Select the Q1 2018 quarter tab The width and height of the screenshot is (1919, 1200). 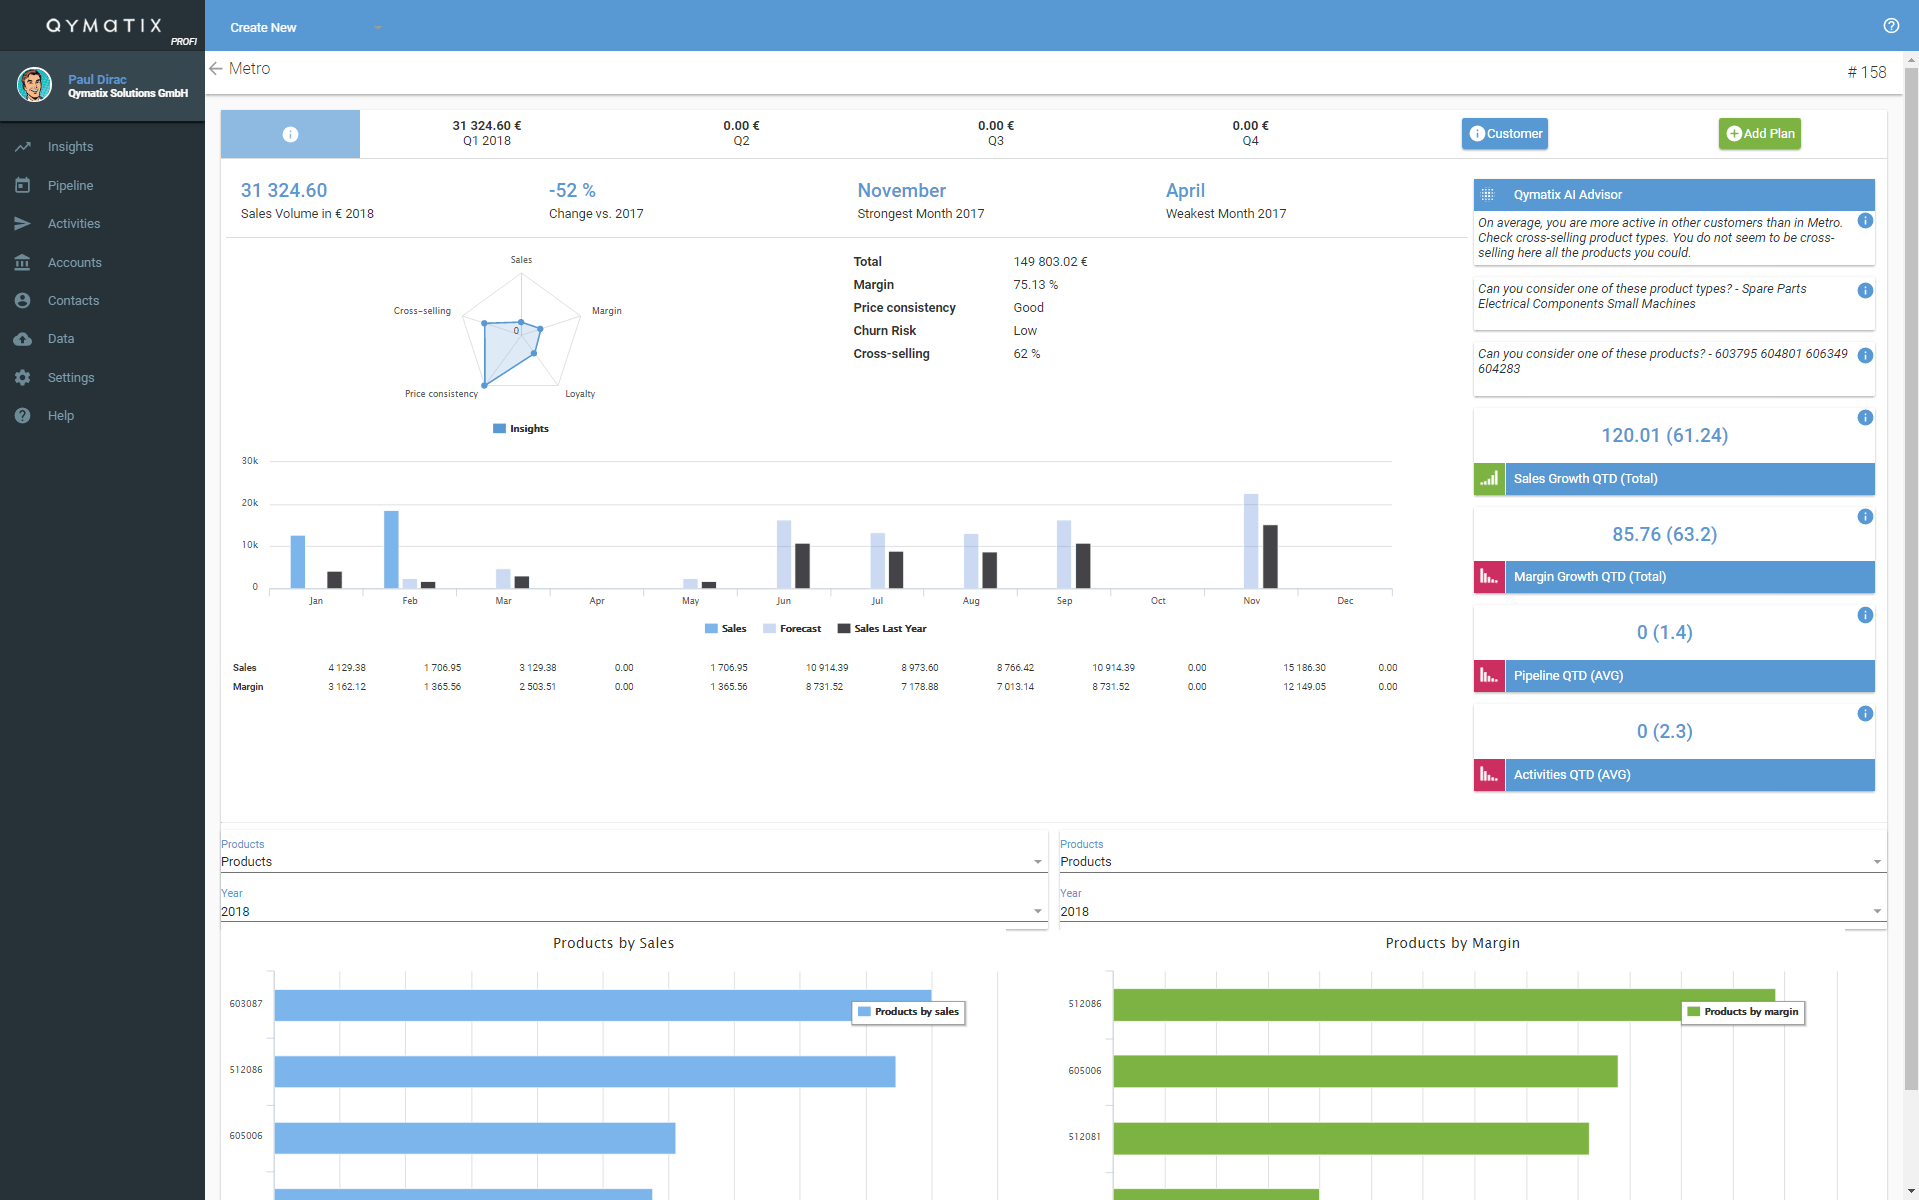[487, 134]
